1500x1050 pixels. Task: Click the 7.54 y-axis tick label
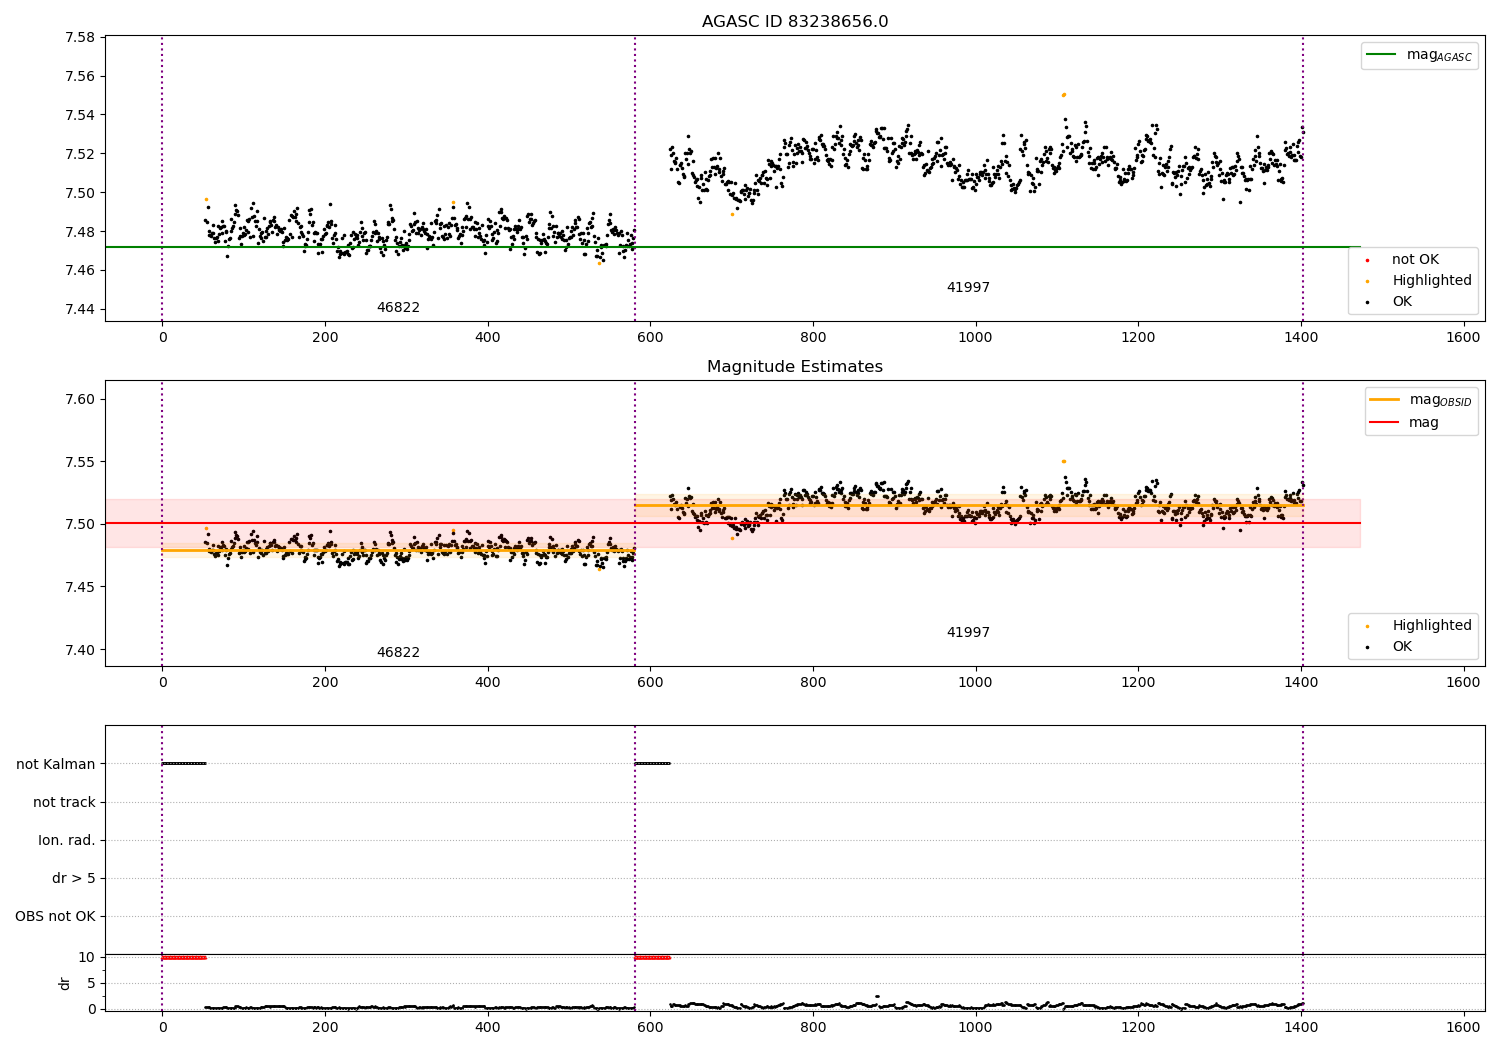(80, 115)
